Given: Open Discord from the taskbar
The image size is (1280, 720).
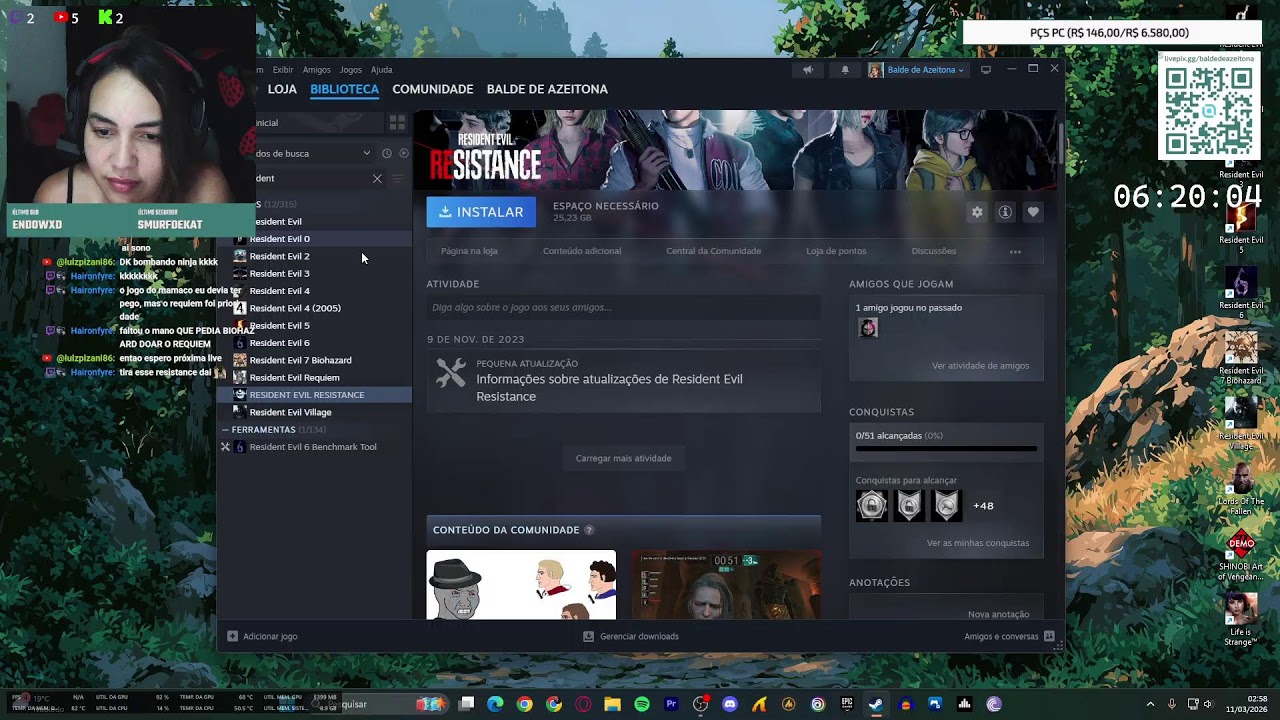Looking at the screenshot, I should [x=730, y=704].
